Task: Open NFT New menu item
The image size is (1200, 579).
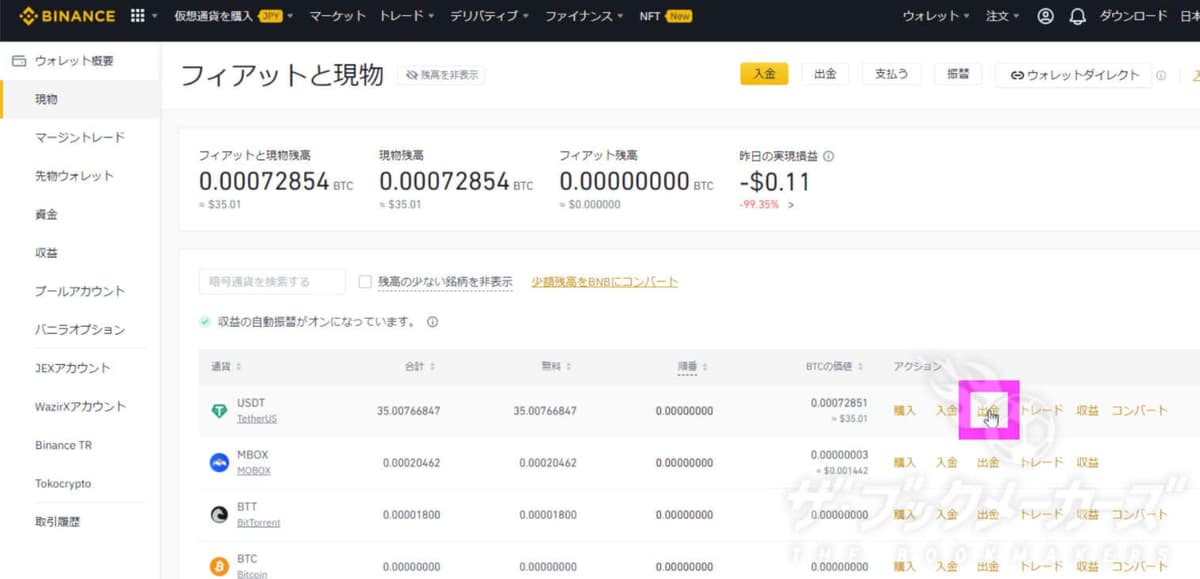Action: tap(666, 16)
